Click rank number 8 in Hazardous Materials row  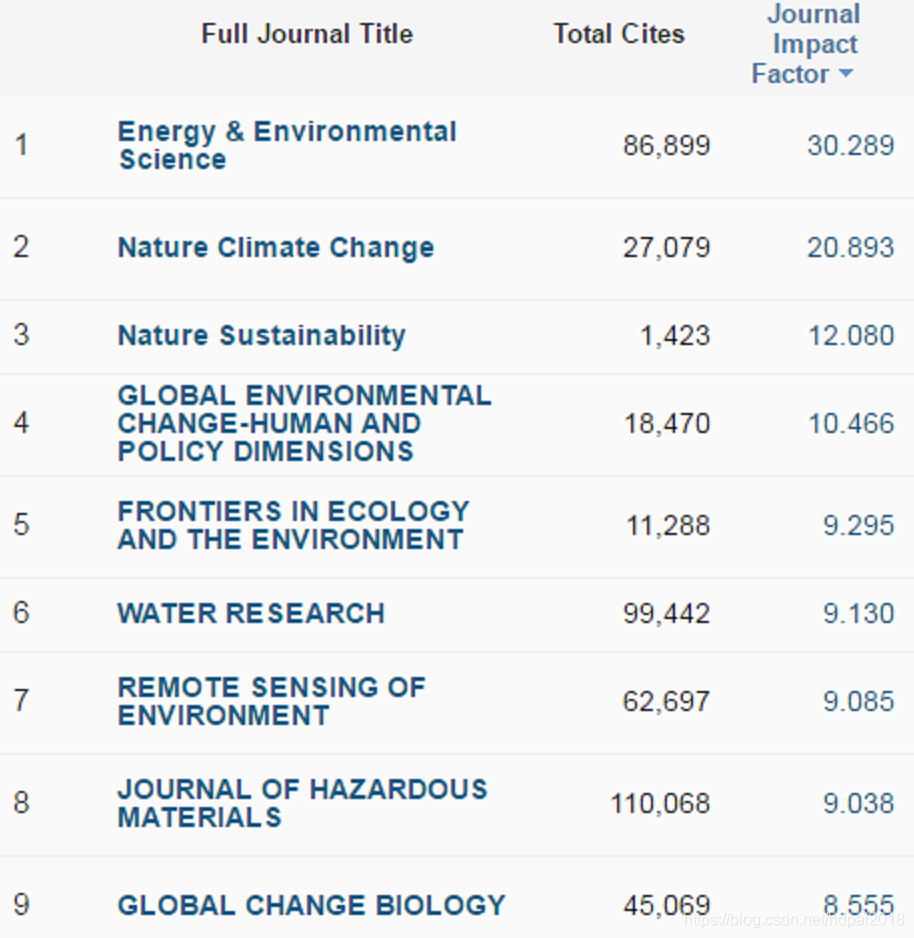tap(22, 802)
